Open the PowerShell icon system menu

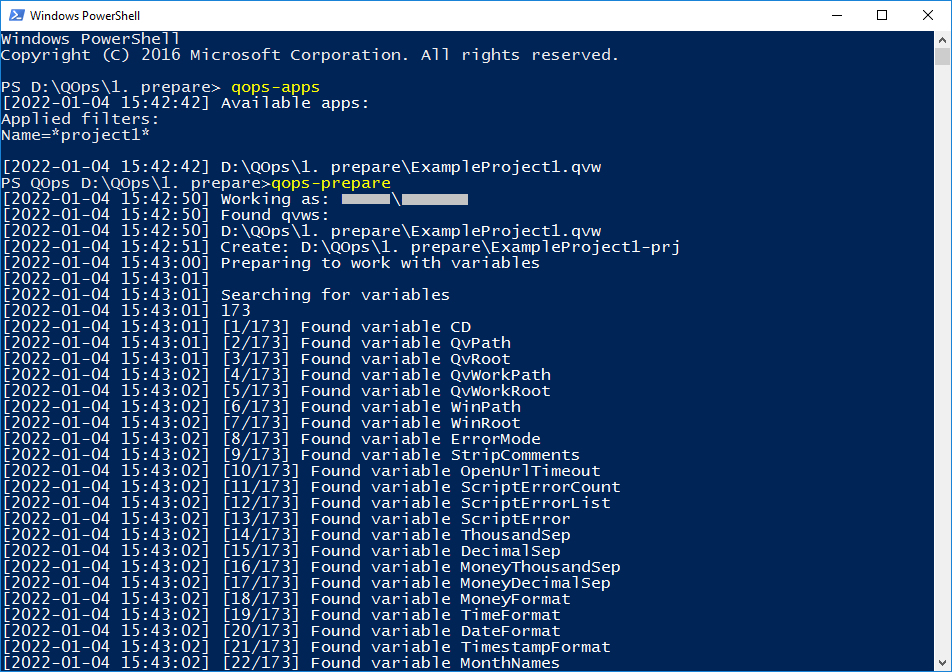pyautogui.click(x=16, y=15)
